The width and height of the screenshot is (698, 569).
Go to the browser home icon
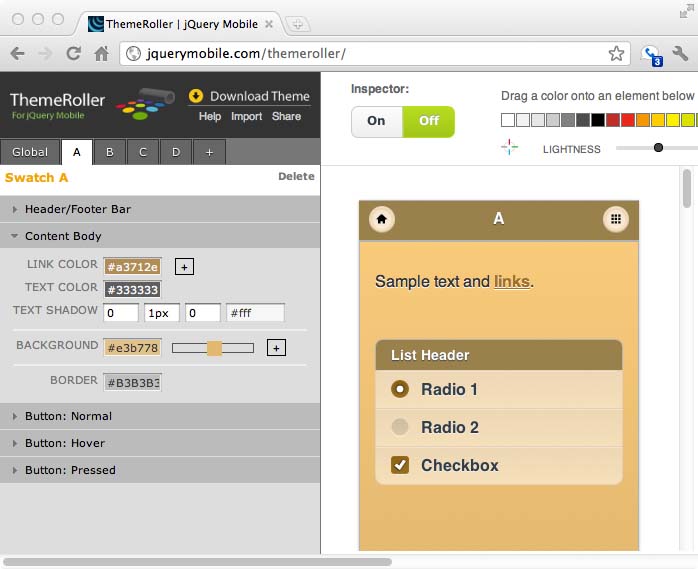[x=101, y=53]
